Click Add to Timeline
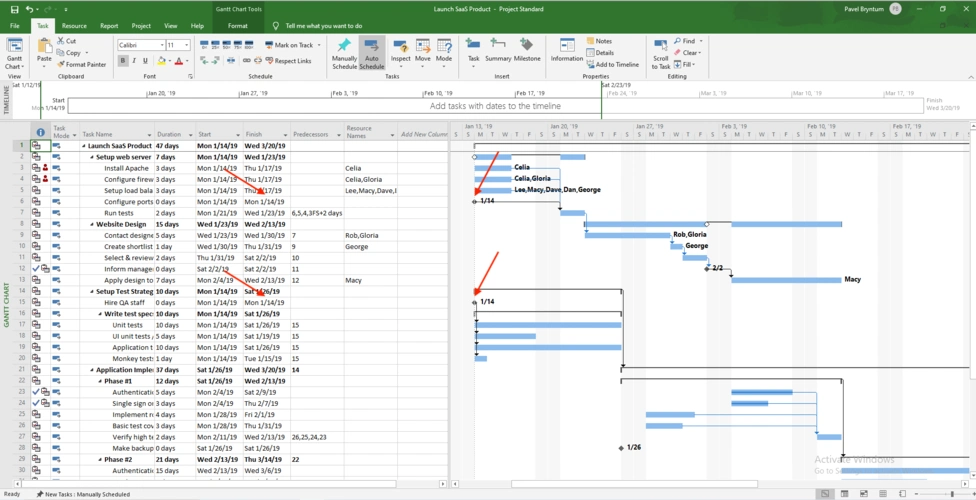The image size is (976, 500). [612, 64]
